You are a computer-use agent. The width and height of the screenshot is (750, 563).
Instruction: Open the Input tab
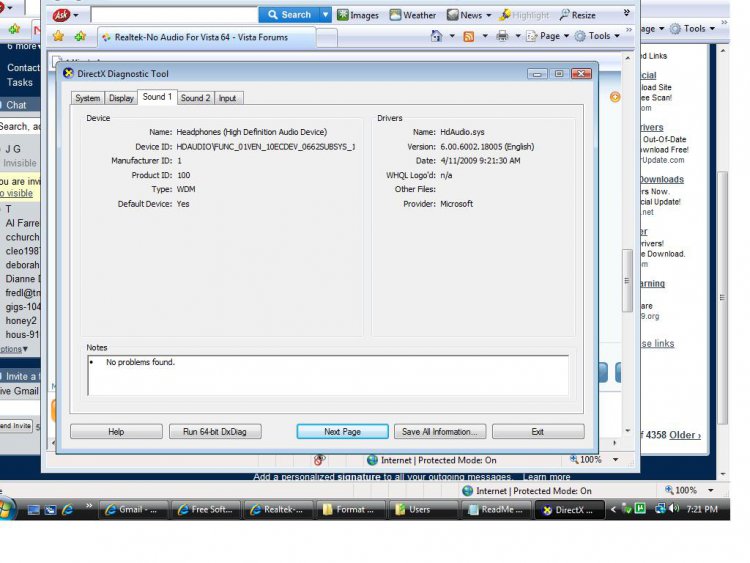(227, 98)
